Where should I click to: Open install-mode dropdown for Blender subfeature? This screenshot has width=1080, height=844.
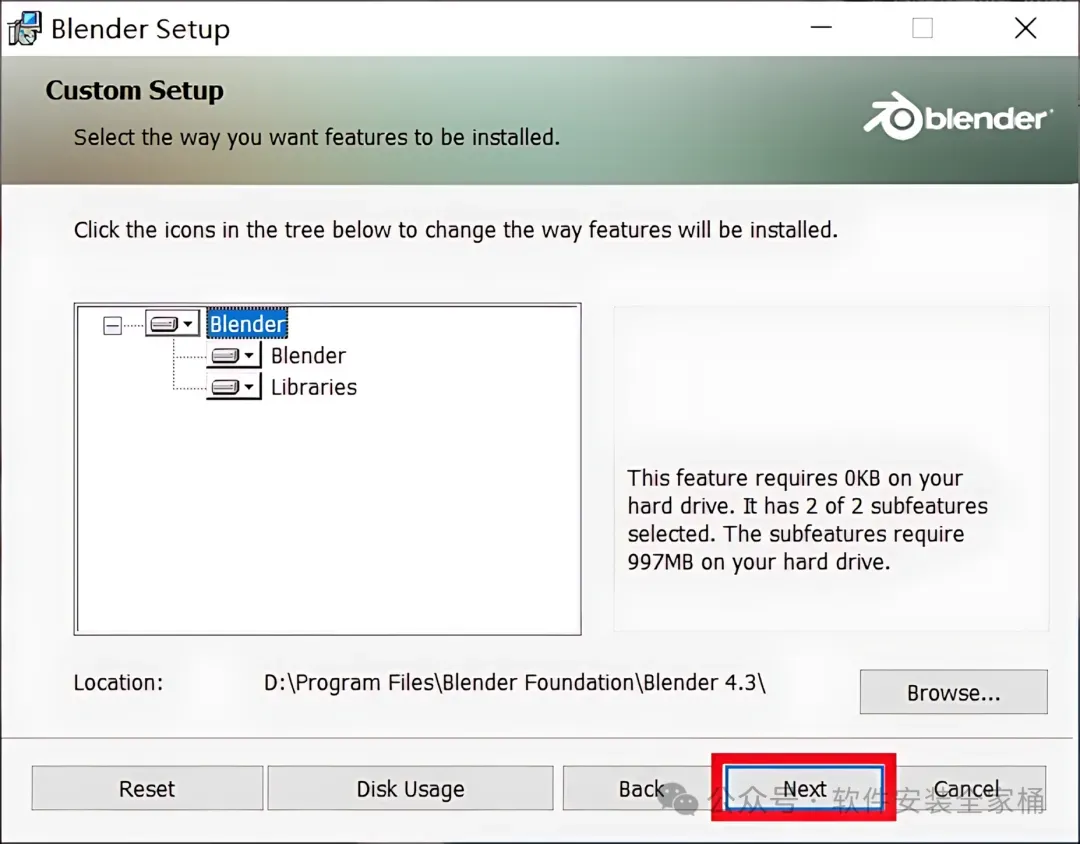pos(233,356)
